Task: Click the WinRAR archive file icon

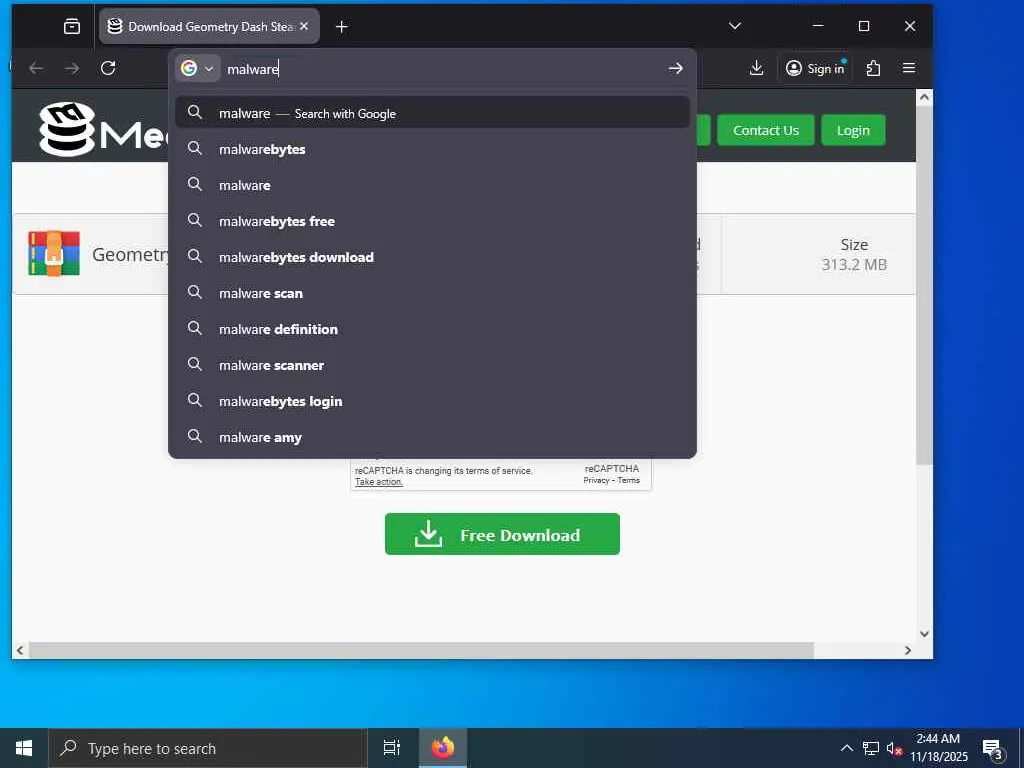Action: [x=54, y=253]
